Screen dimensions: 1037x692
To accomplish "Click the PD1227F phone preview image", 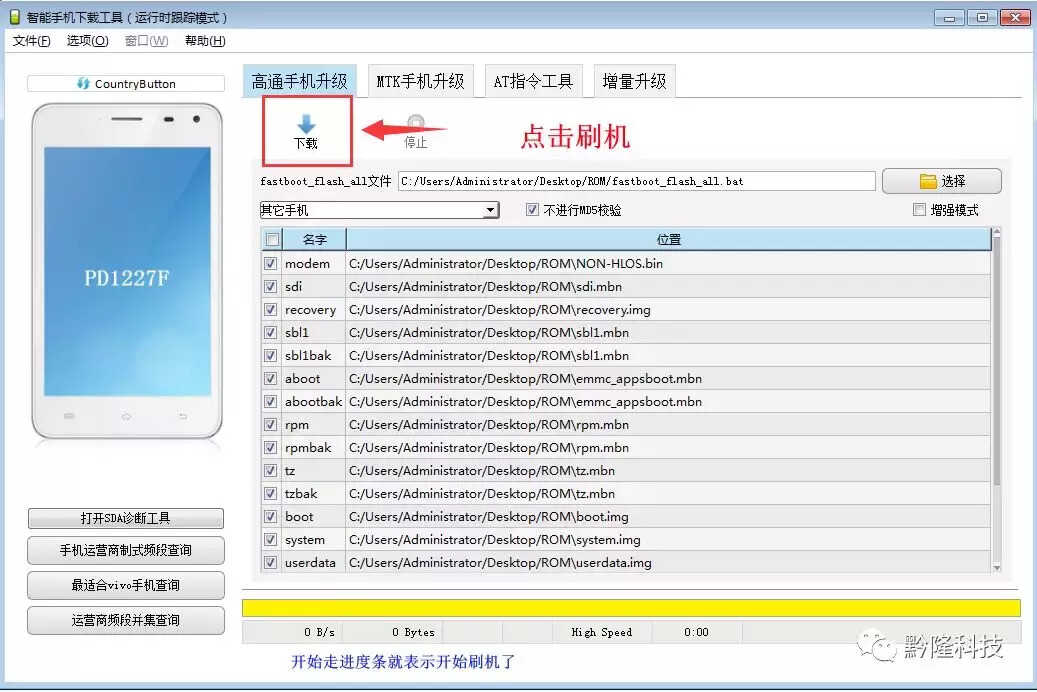I will click(127, 271).
